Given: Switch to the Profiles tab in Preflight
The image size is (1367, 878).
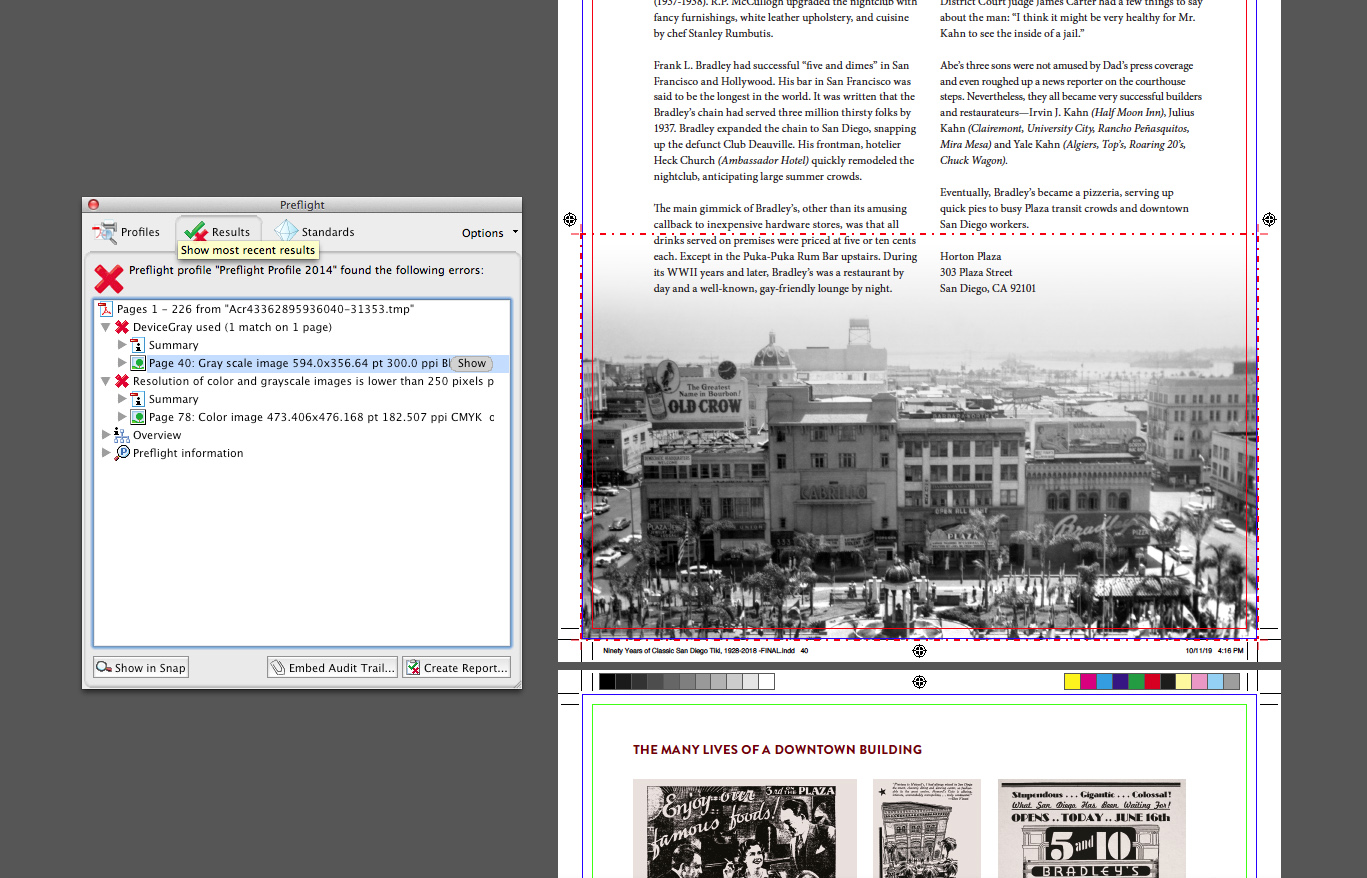Looking at the screenshot, I should [x=126, y=232].
